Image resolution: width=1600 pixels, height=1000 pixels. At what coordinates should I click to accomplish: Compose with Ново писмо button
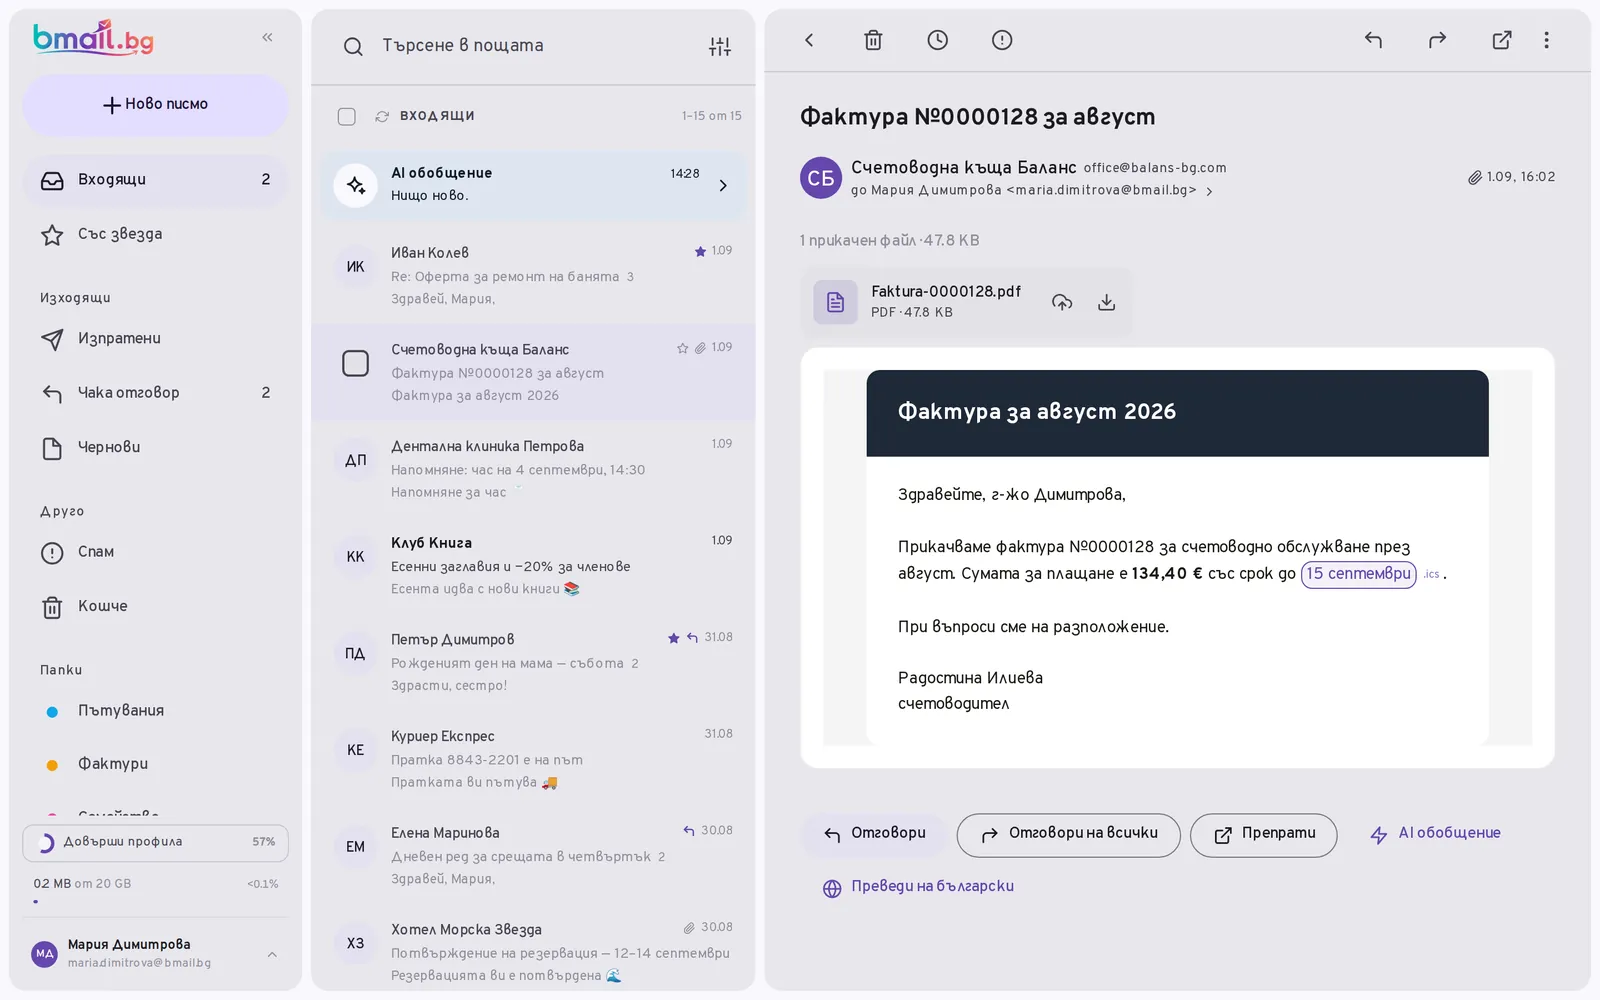[x=155, y=105]
